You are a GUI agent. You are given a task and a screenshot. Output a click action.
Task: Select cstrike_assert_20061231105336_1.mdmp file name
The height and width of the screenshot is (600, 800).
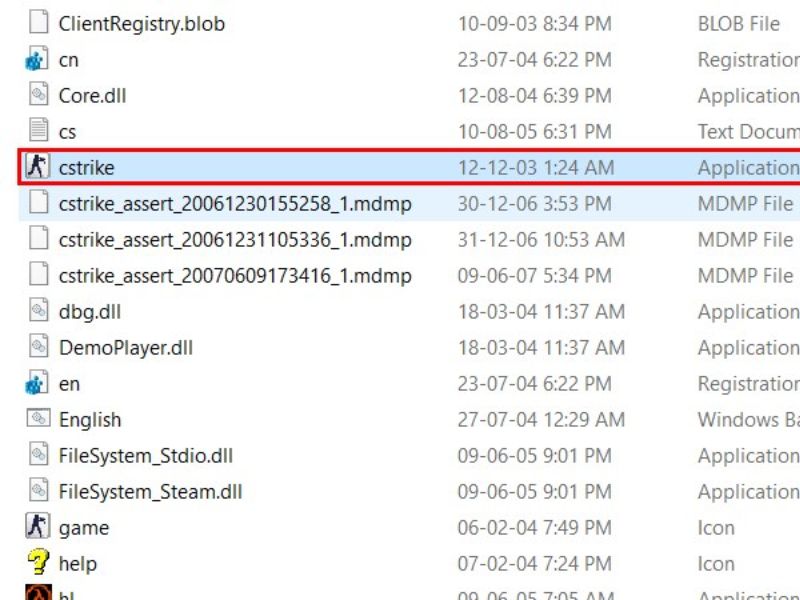[x=235, y=240]
